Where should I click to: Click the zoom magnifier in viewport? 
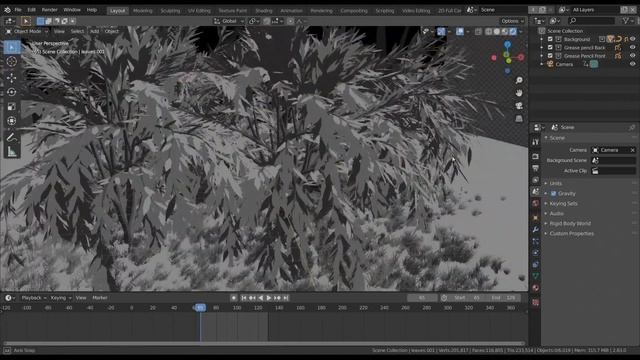(519, 80)
